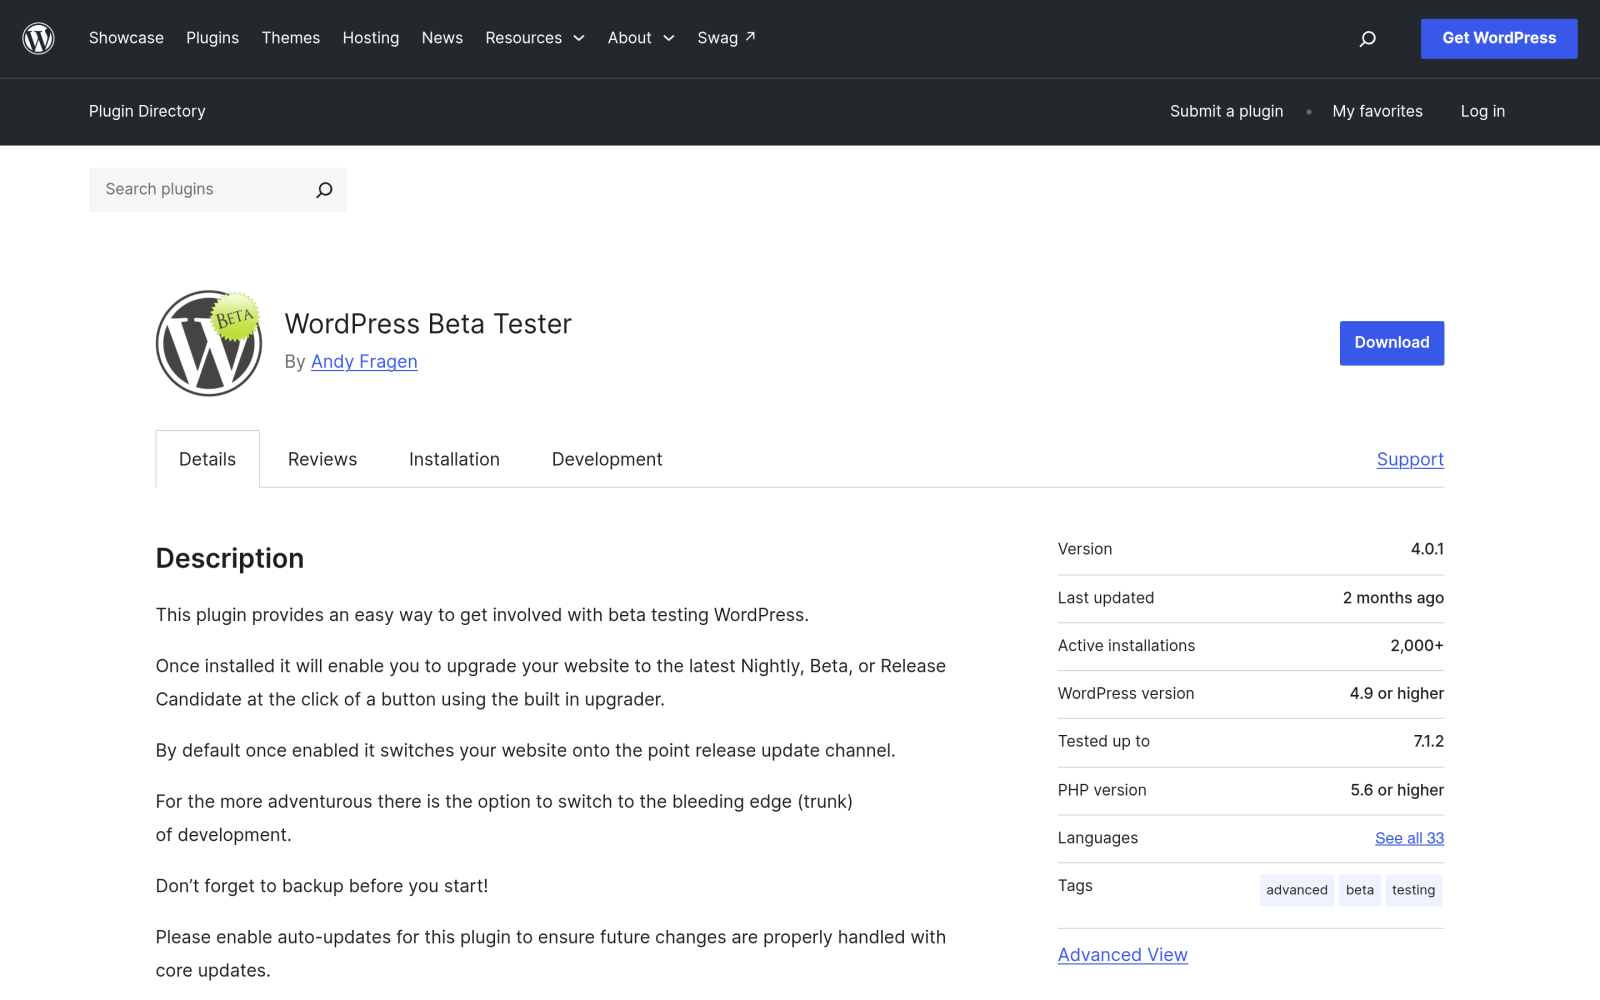Viewport: 1600px width, 1000px height.
Task: Open News in top navigation
Action: [442, 38]
